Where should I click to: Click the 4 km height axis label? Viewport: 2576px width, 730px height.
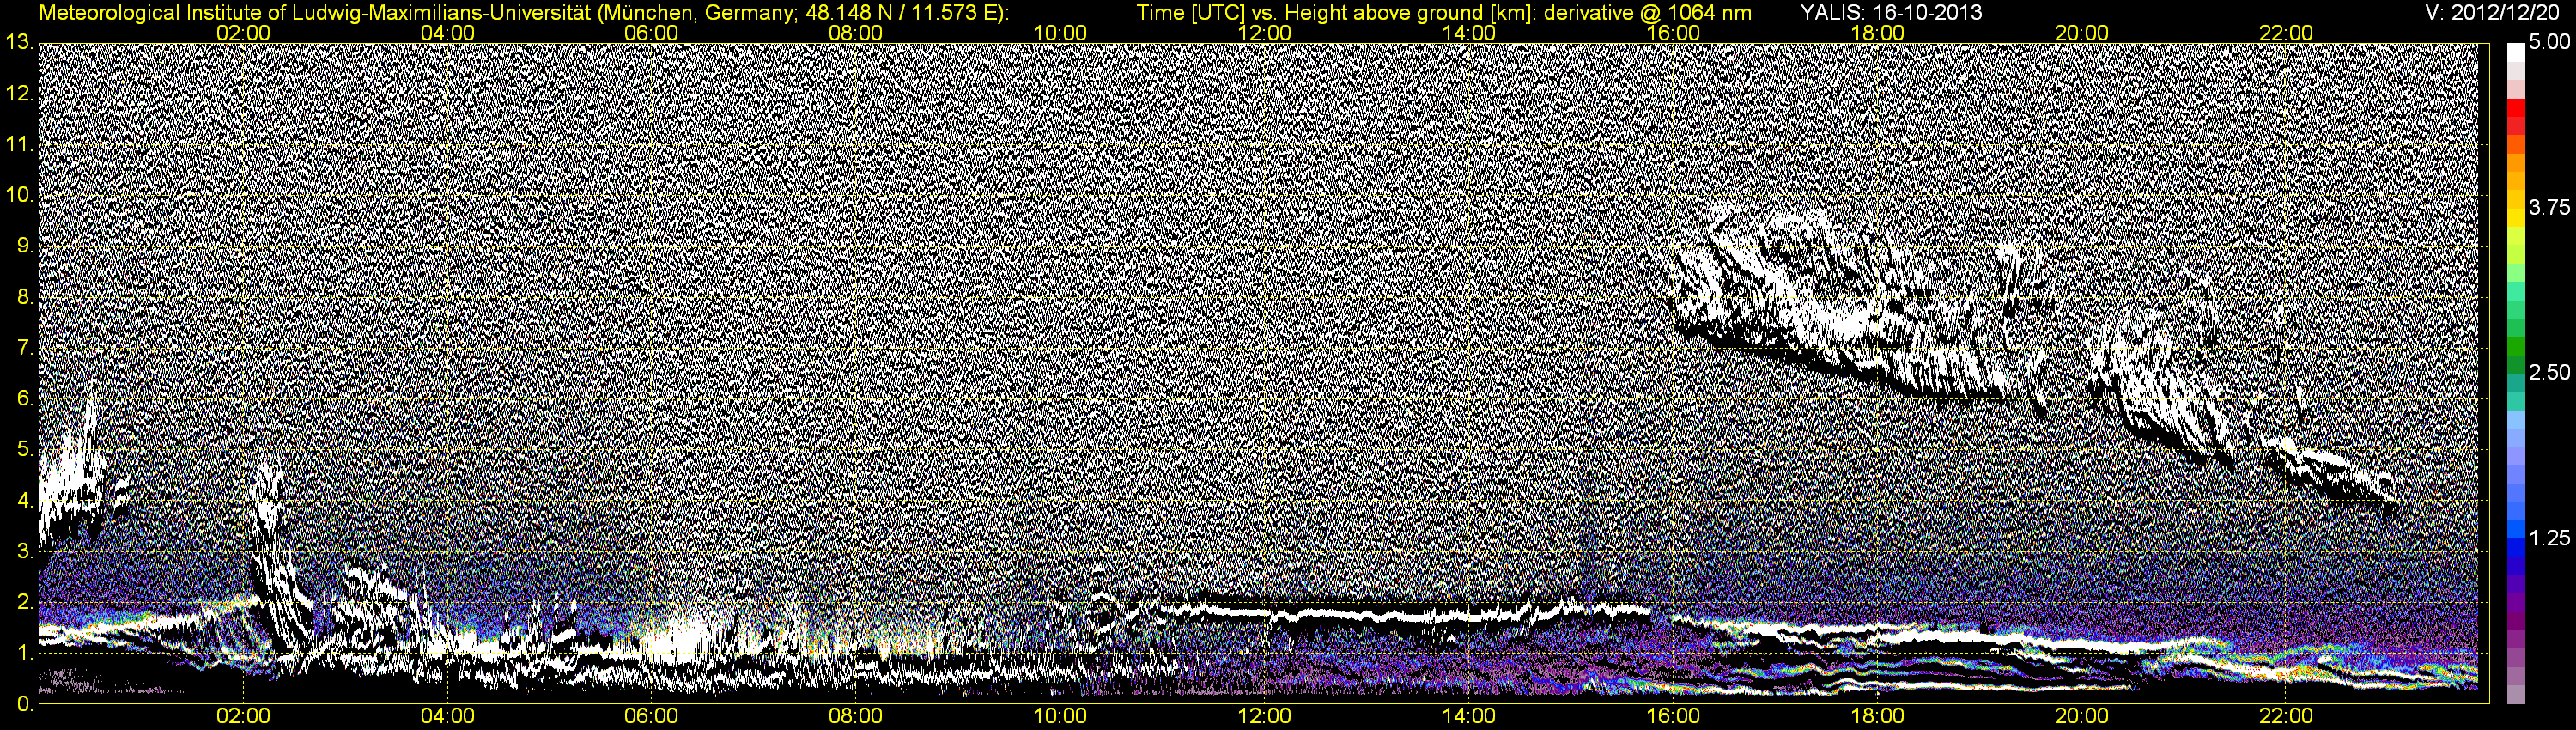tap(25, 501)
